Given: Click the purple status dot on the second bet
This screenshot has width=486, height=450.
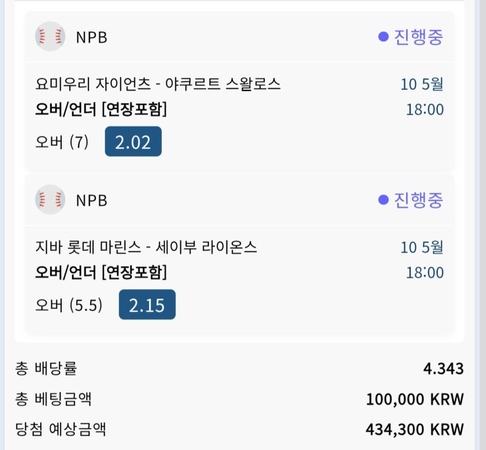Looking at the screenshot, I should 383,200.
